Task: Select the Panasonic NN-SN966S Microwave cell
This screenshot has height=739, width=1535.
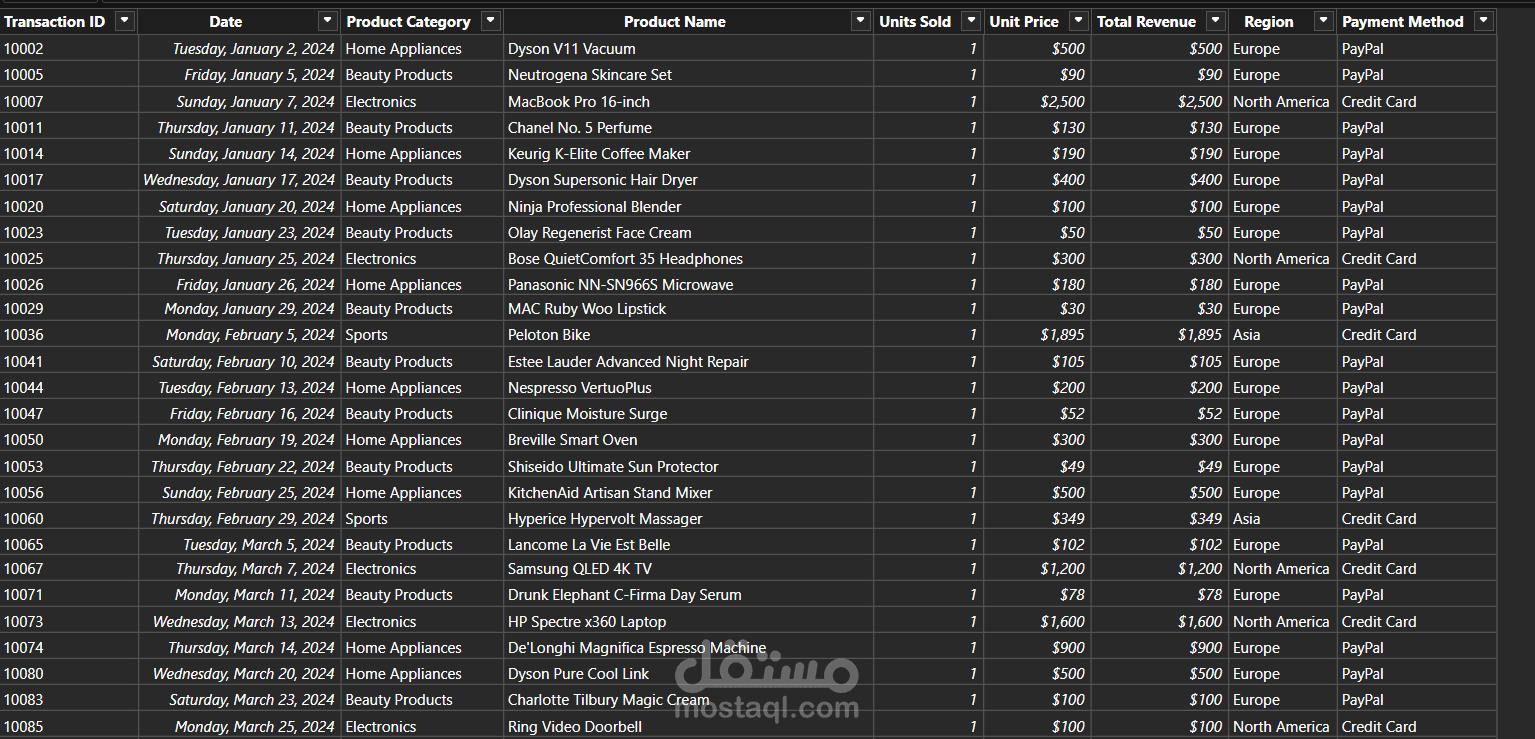Action: point(688,284)
